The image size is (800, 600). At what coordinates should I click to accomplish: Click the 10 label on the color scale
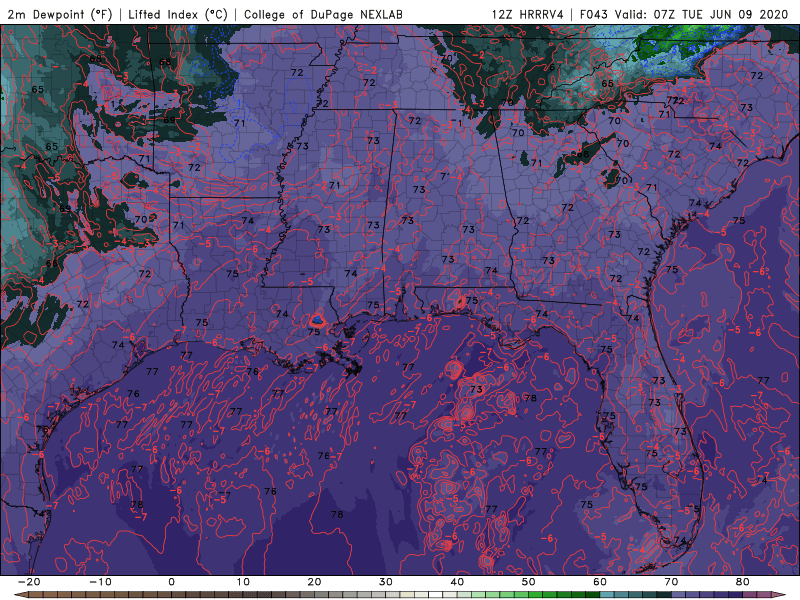(243, 582)
